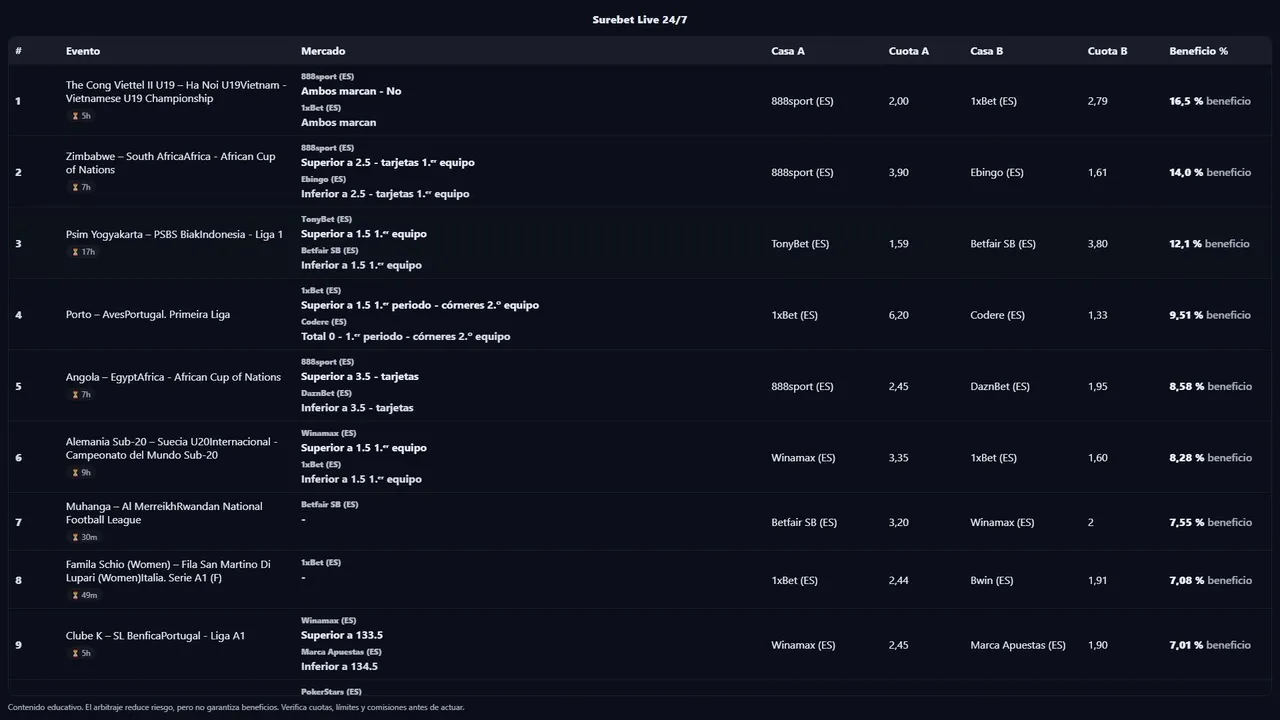Click the hourglass icon under Zimbabwe – South Africa
1280x720 pixels.
tap(75, 188)
